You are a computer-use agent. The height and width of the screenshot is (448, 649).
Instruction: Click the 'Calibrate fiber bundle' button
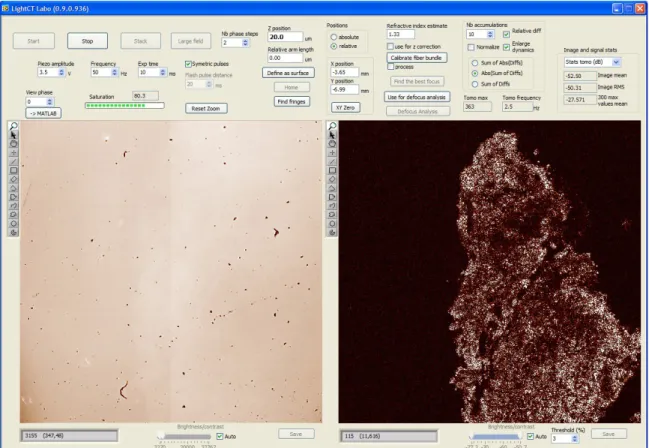pos(417,58)
